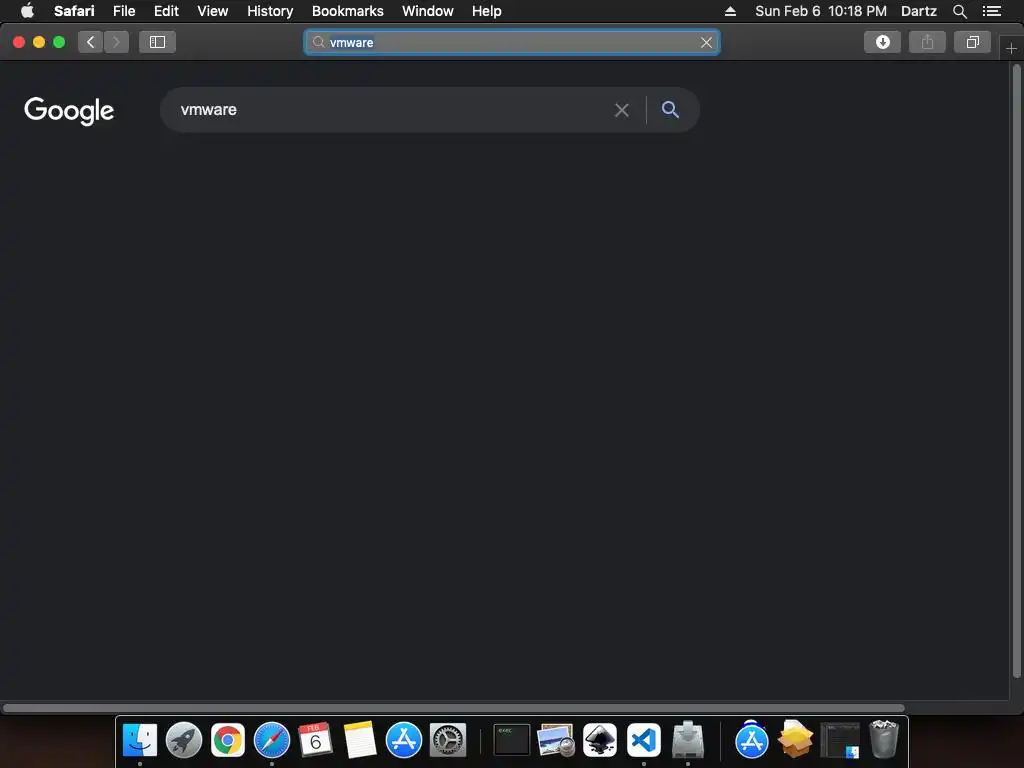Viewport: 1024px width, 768px height.
Task: Open Finder from the Dock
Action: coord(140,740)
